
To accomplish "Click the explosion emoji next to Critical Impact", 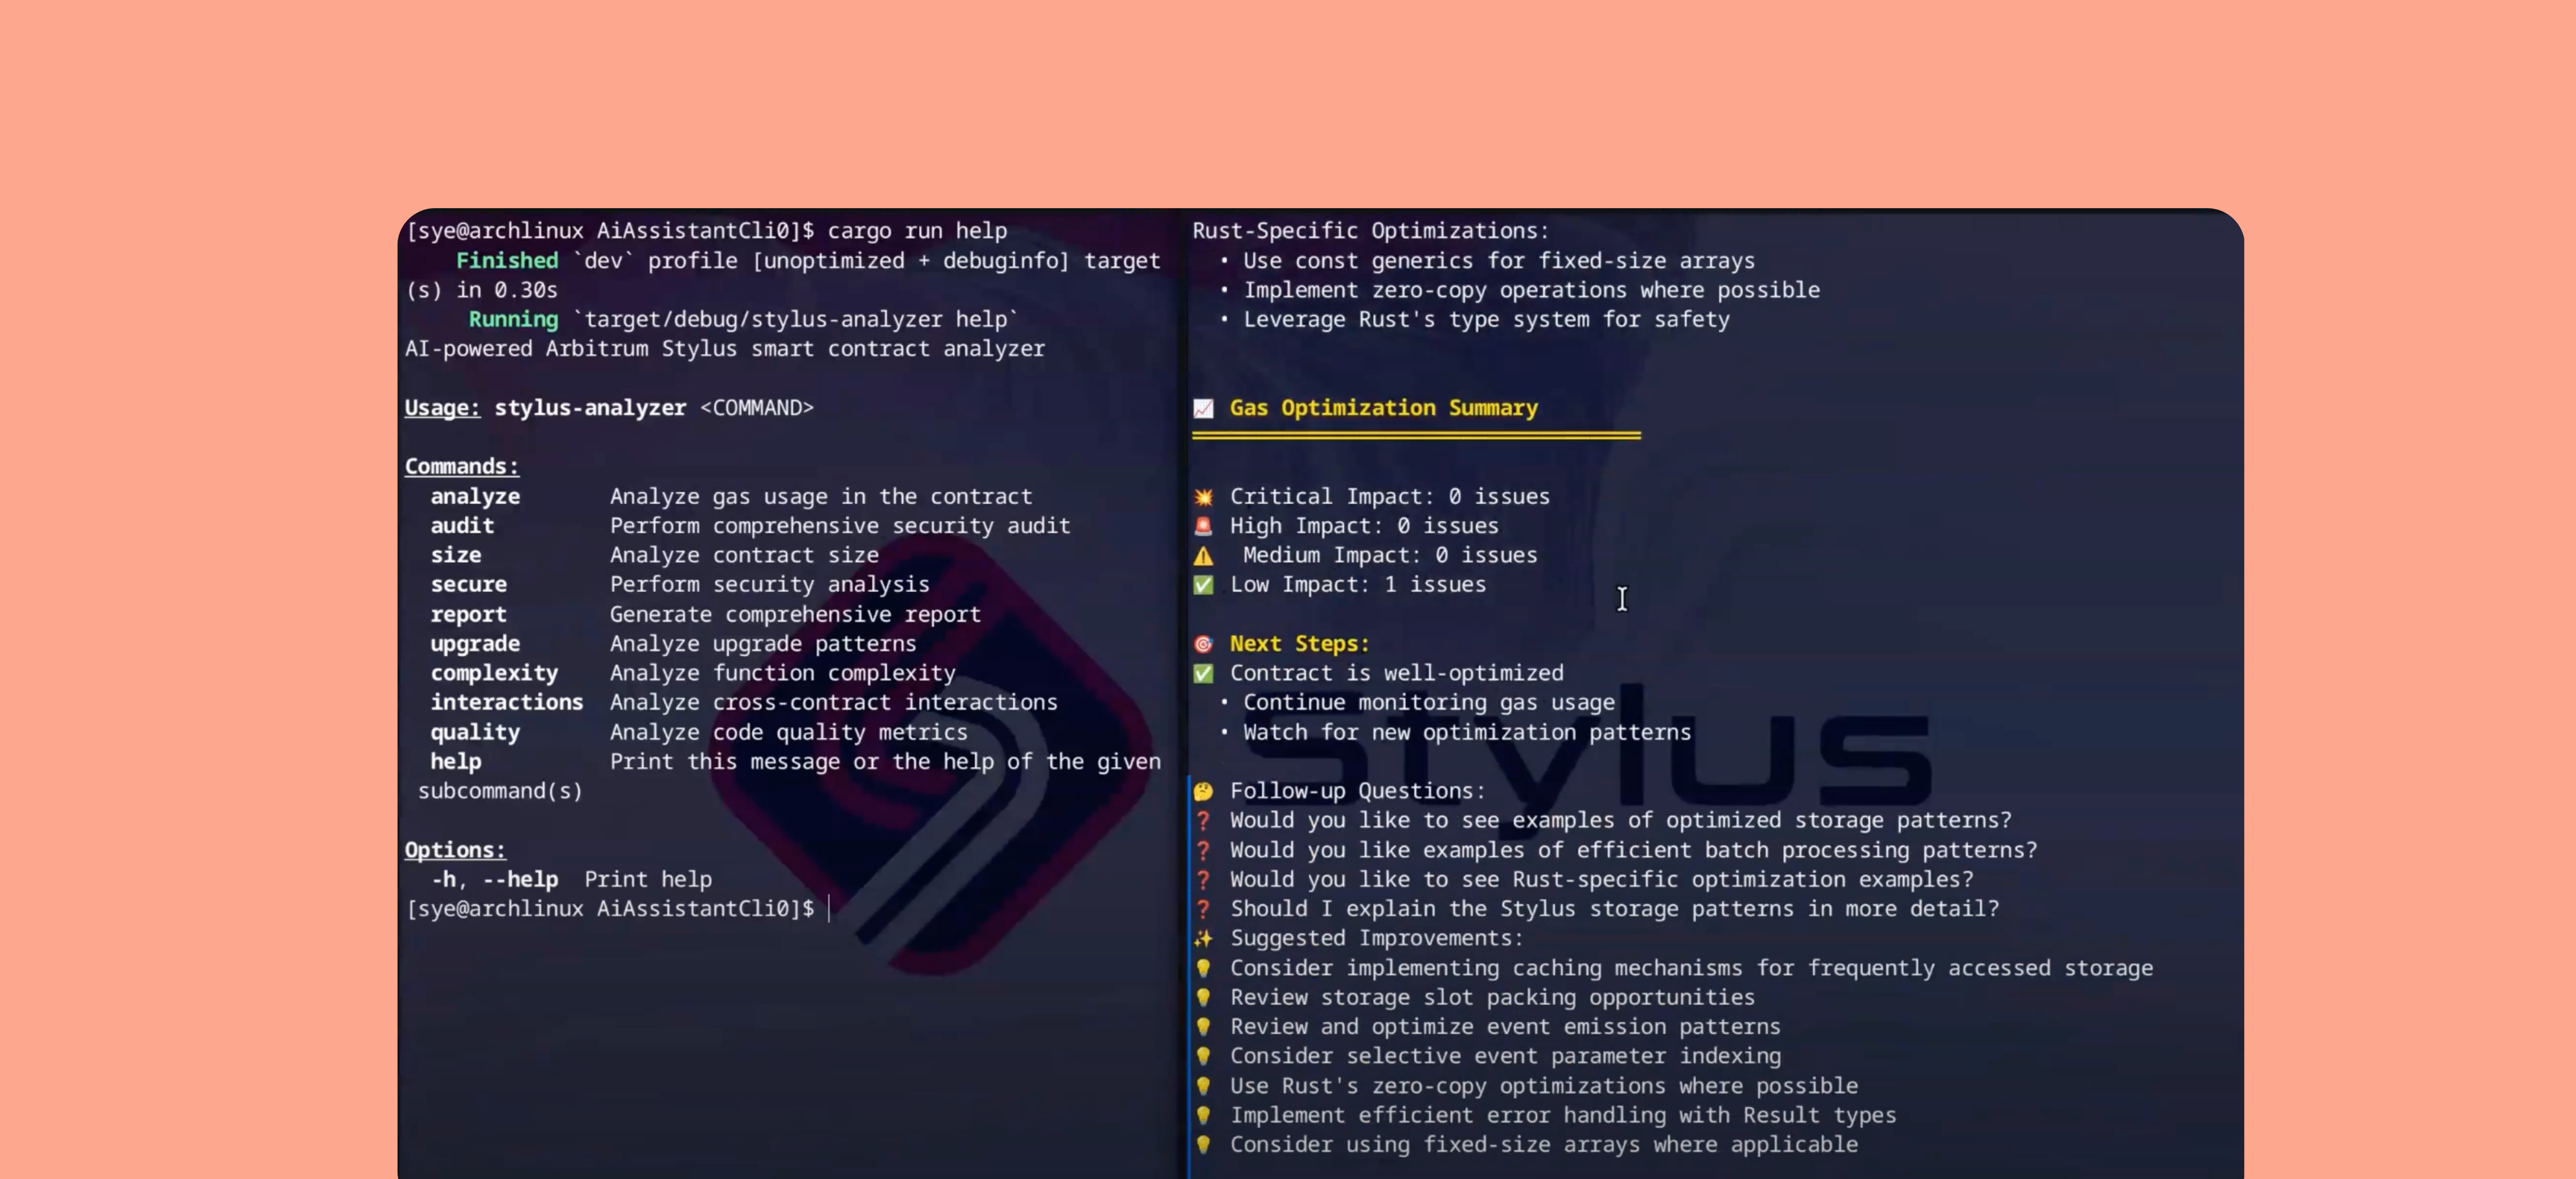I will click(1203, 497).
